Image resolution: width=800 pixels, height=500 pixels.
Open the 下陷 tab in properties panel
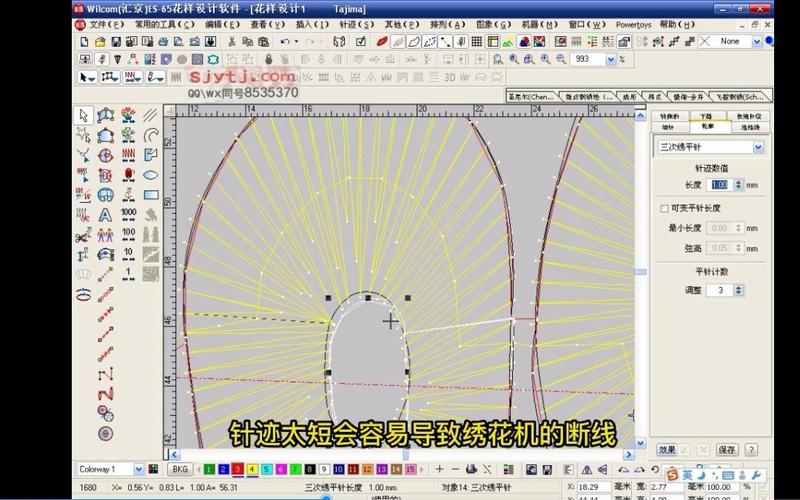[x=706, y=116]
